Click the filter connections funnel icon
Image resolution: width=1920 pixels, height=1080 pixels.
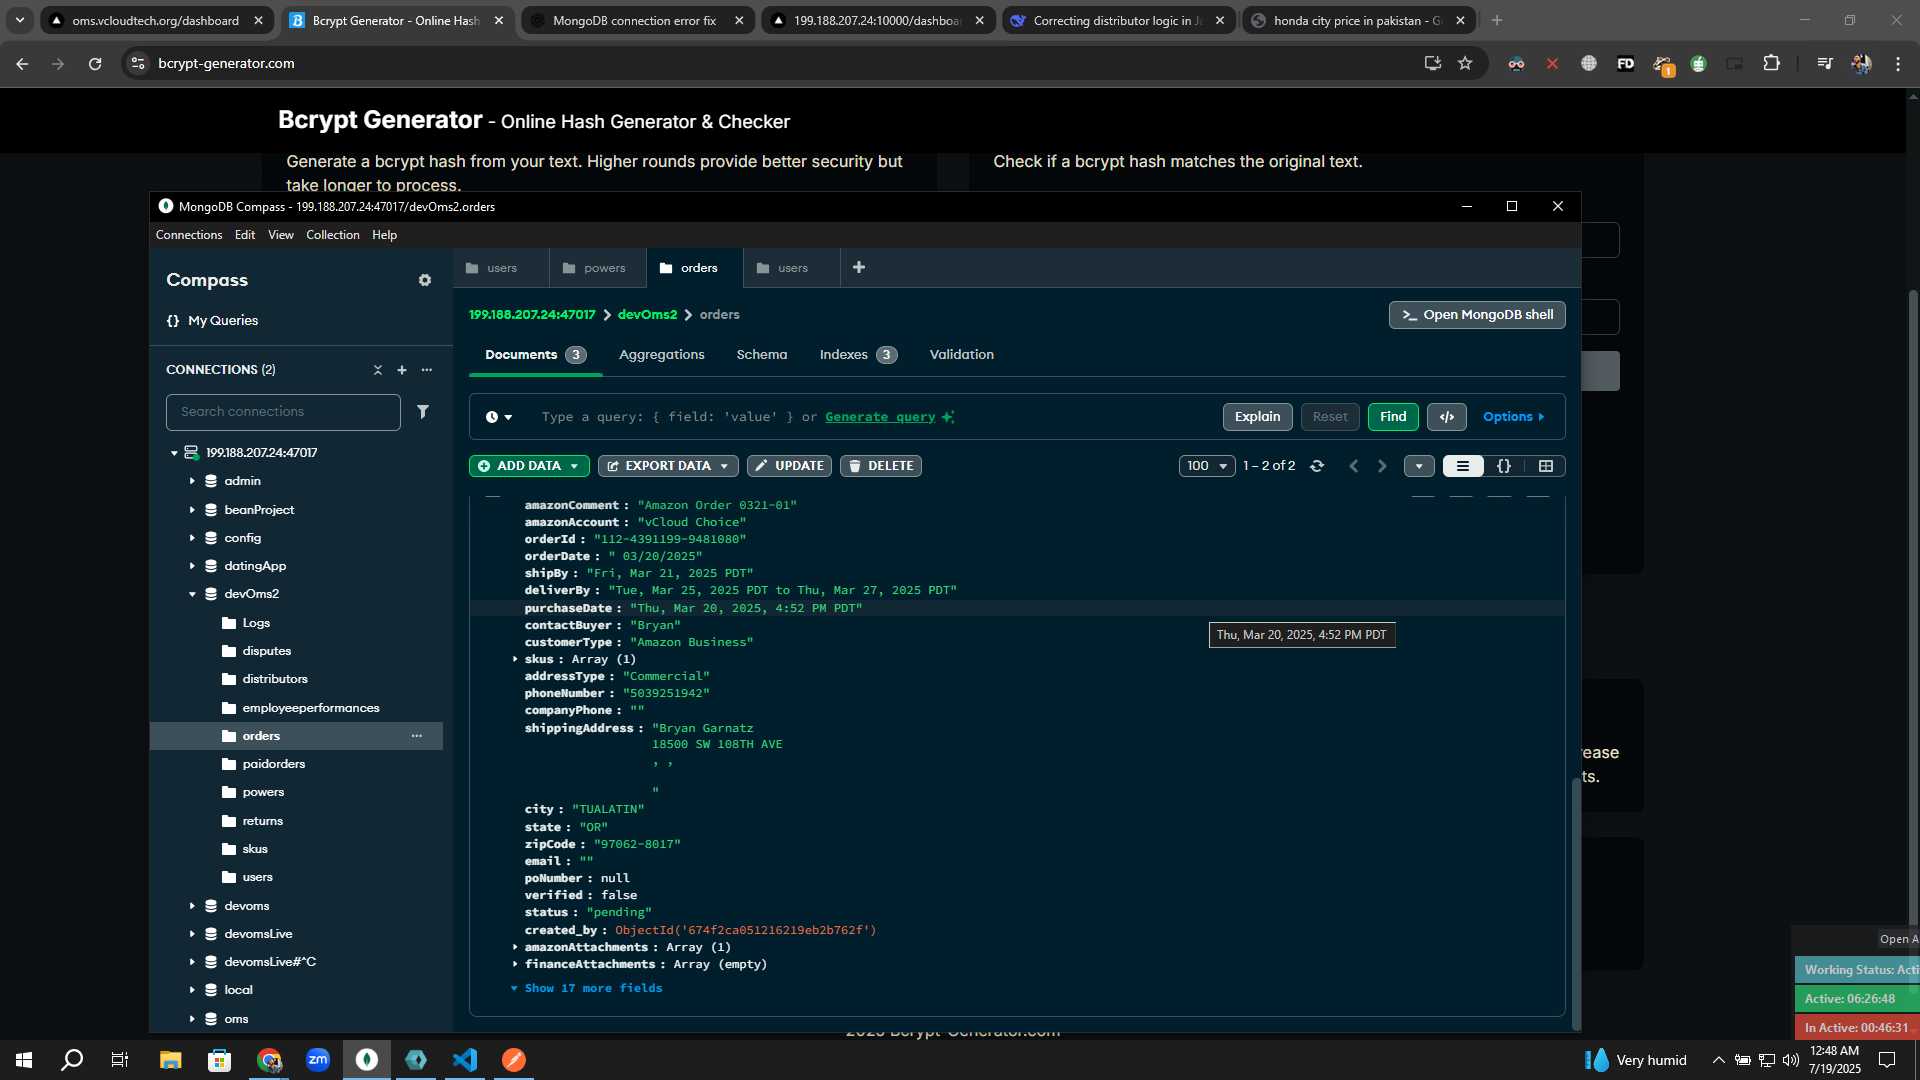click(423, 412)
